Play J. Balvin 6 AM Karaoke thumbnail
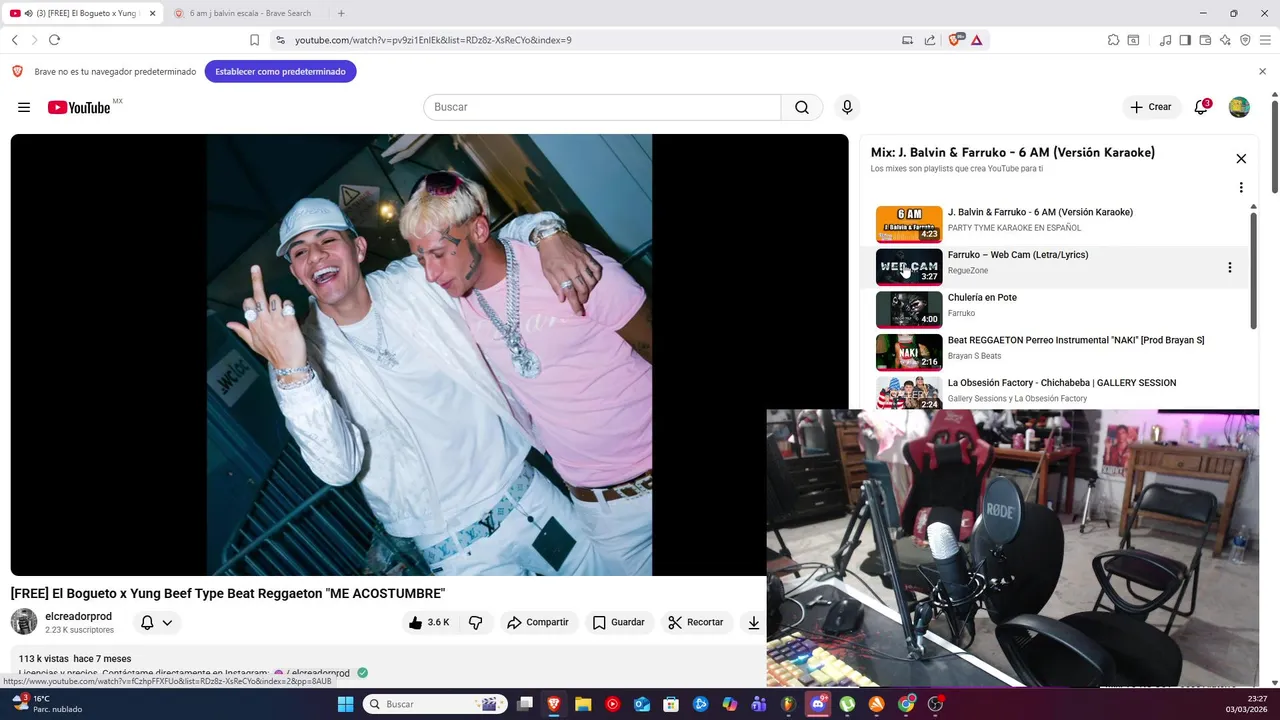 909,224
